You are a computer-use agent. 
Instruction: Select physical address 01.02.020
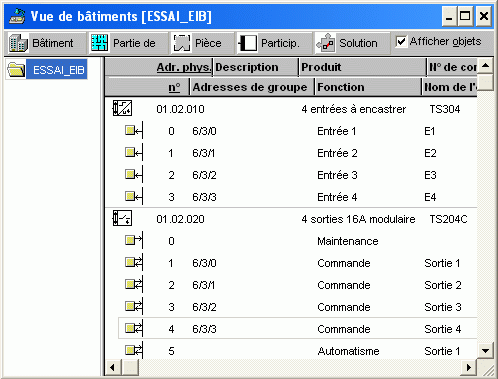coord(180,219)
